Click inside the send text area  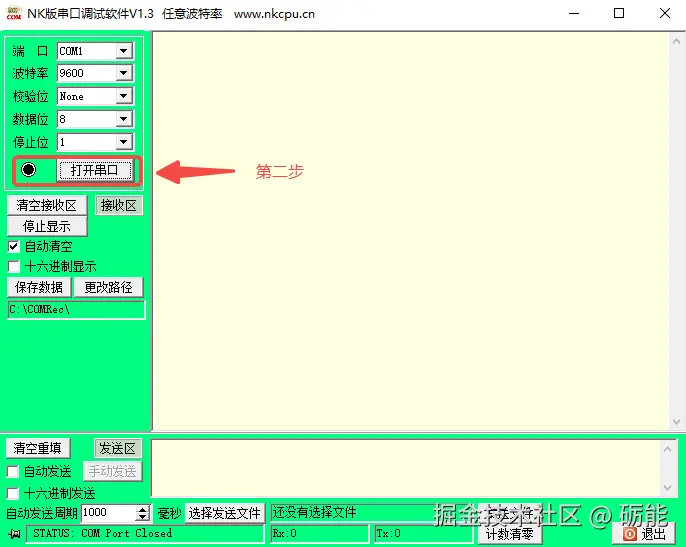tap(406, 468)
